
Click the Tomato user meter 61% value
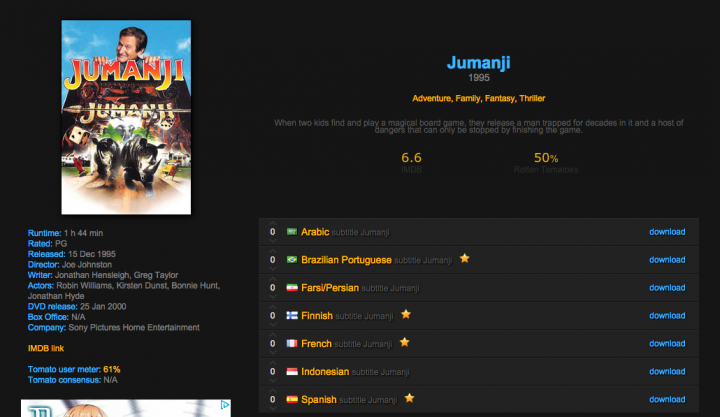[112, 369]
